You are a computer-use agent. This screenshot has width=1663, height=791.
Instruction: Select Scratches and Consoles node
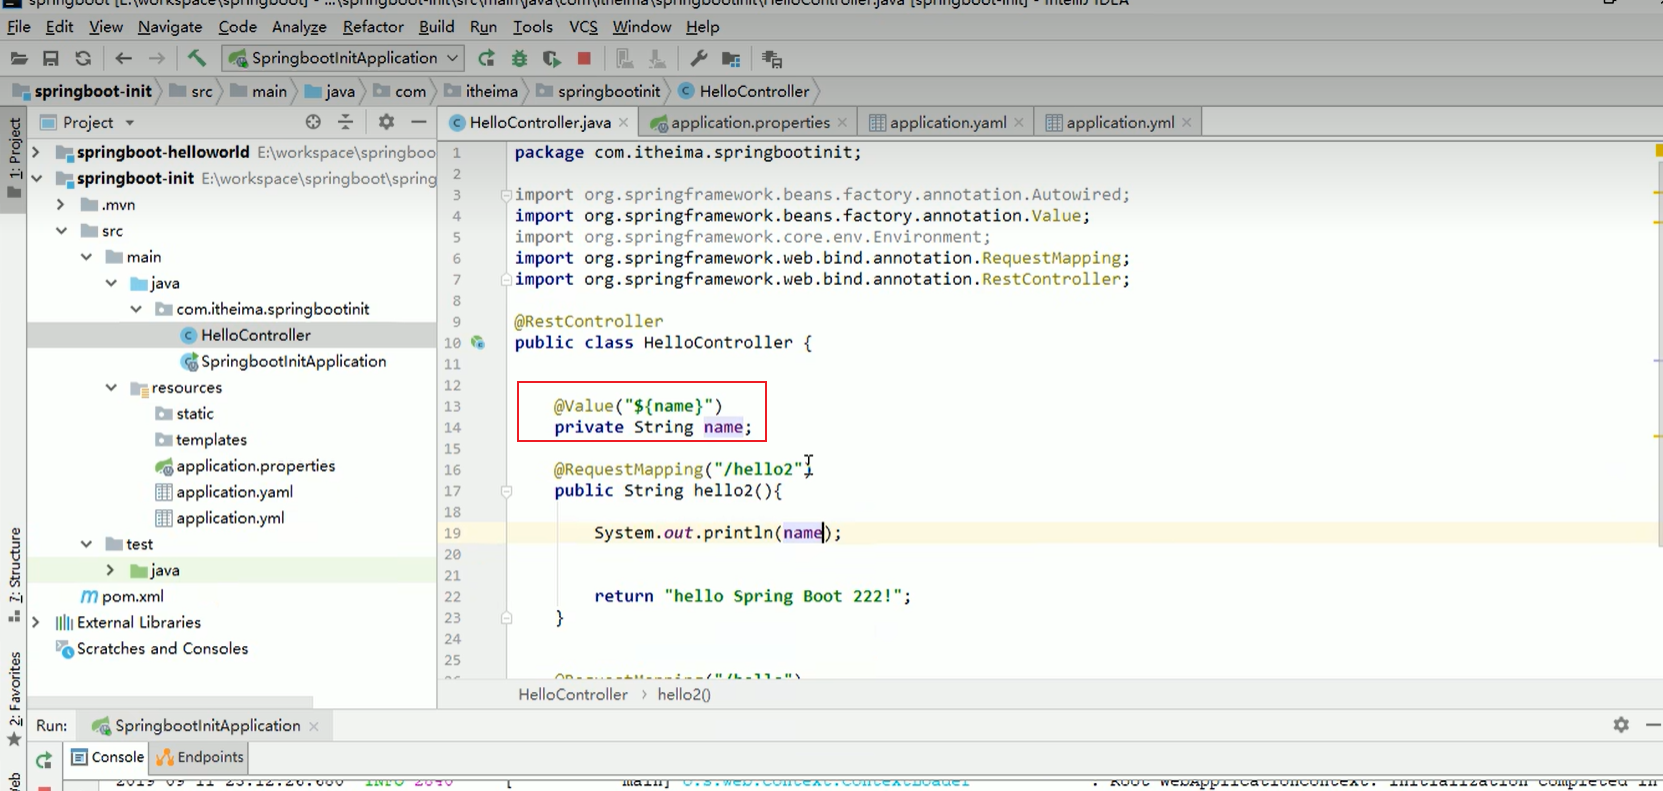pos(152,648)
